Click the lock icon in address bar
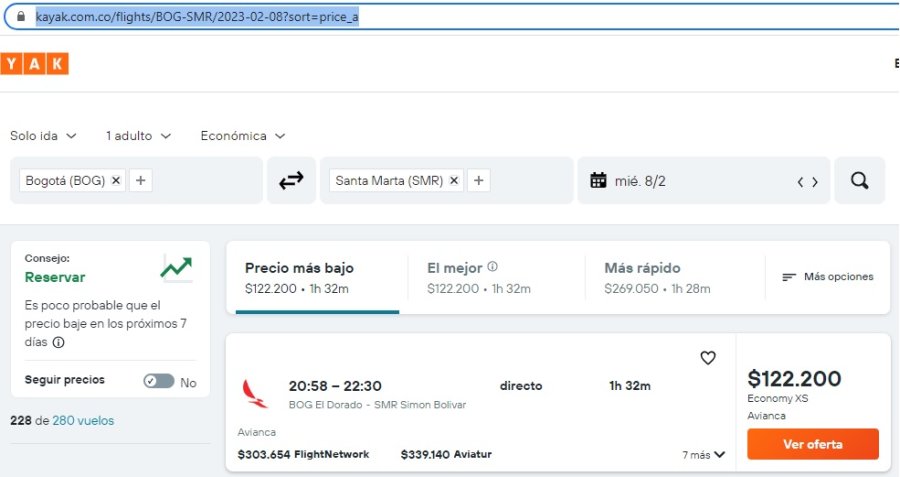The image size is (900, 477). coord(21,17)
